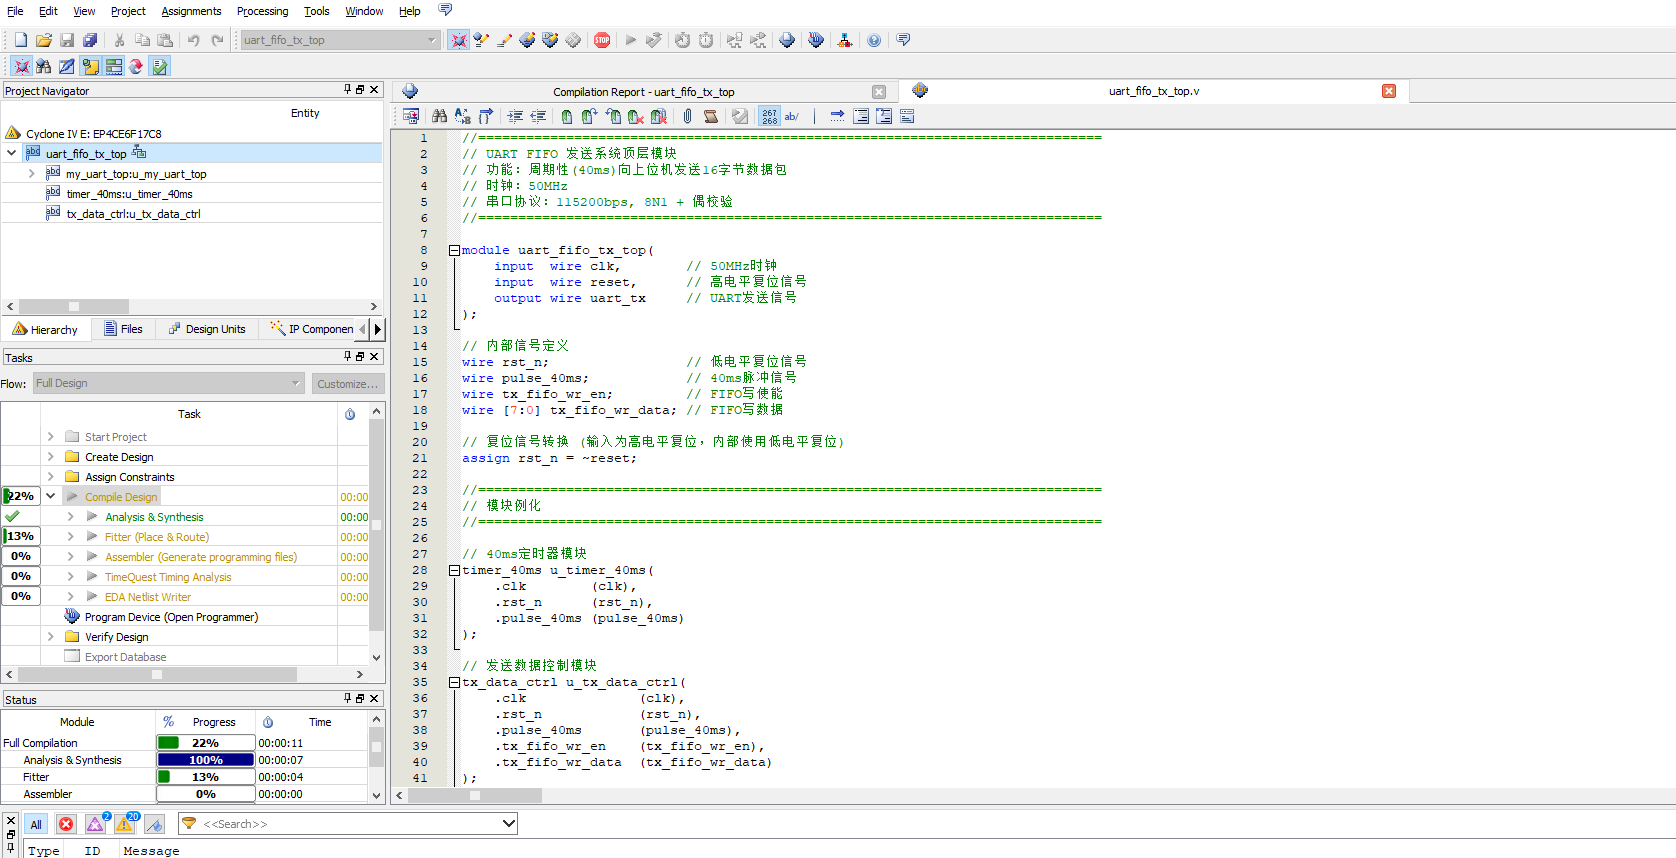This screenshot has height=858, width=1676.
Task: Click the green checkmark list icon in second row
Action: (160, 66)
